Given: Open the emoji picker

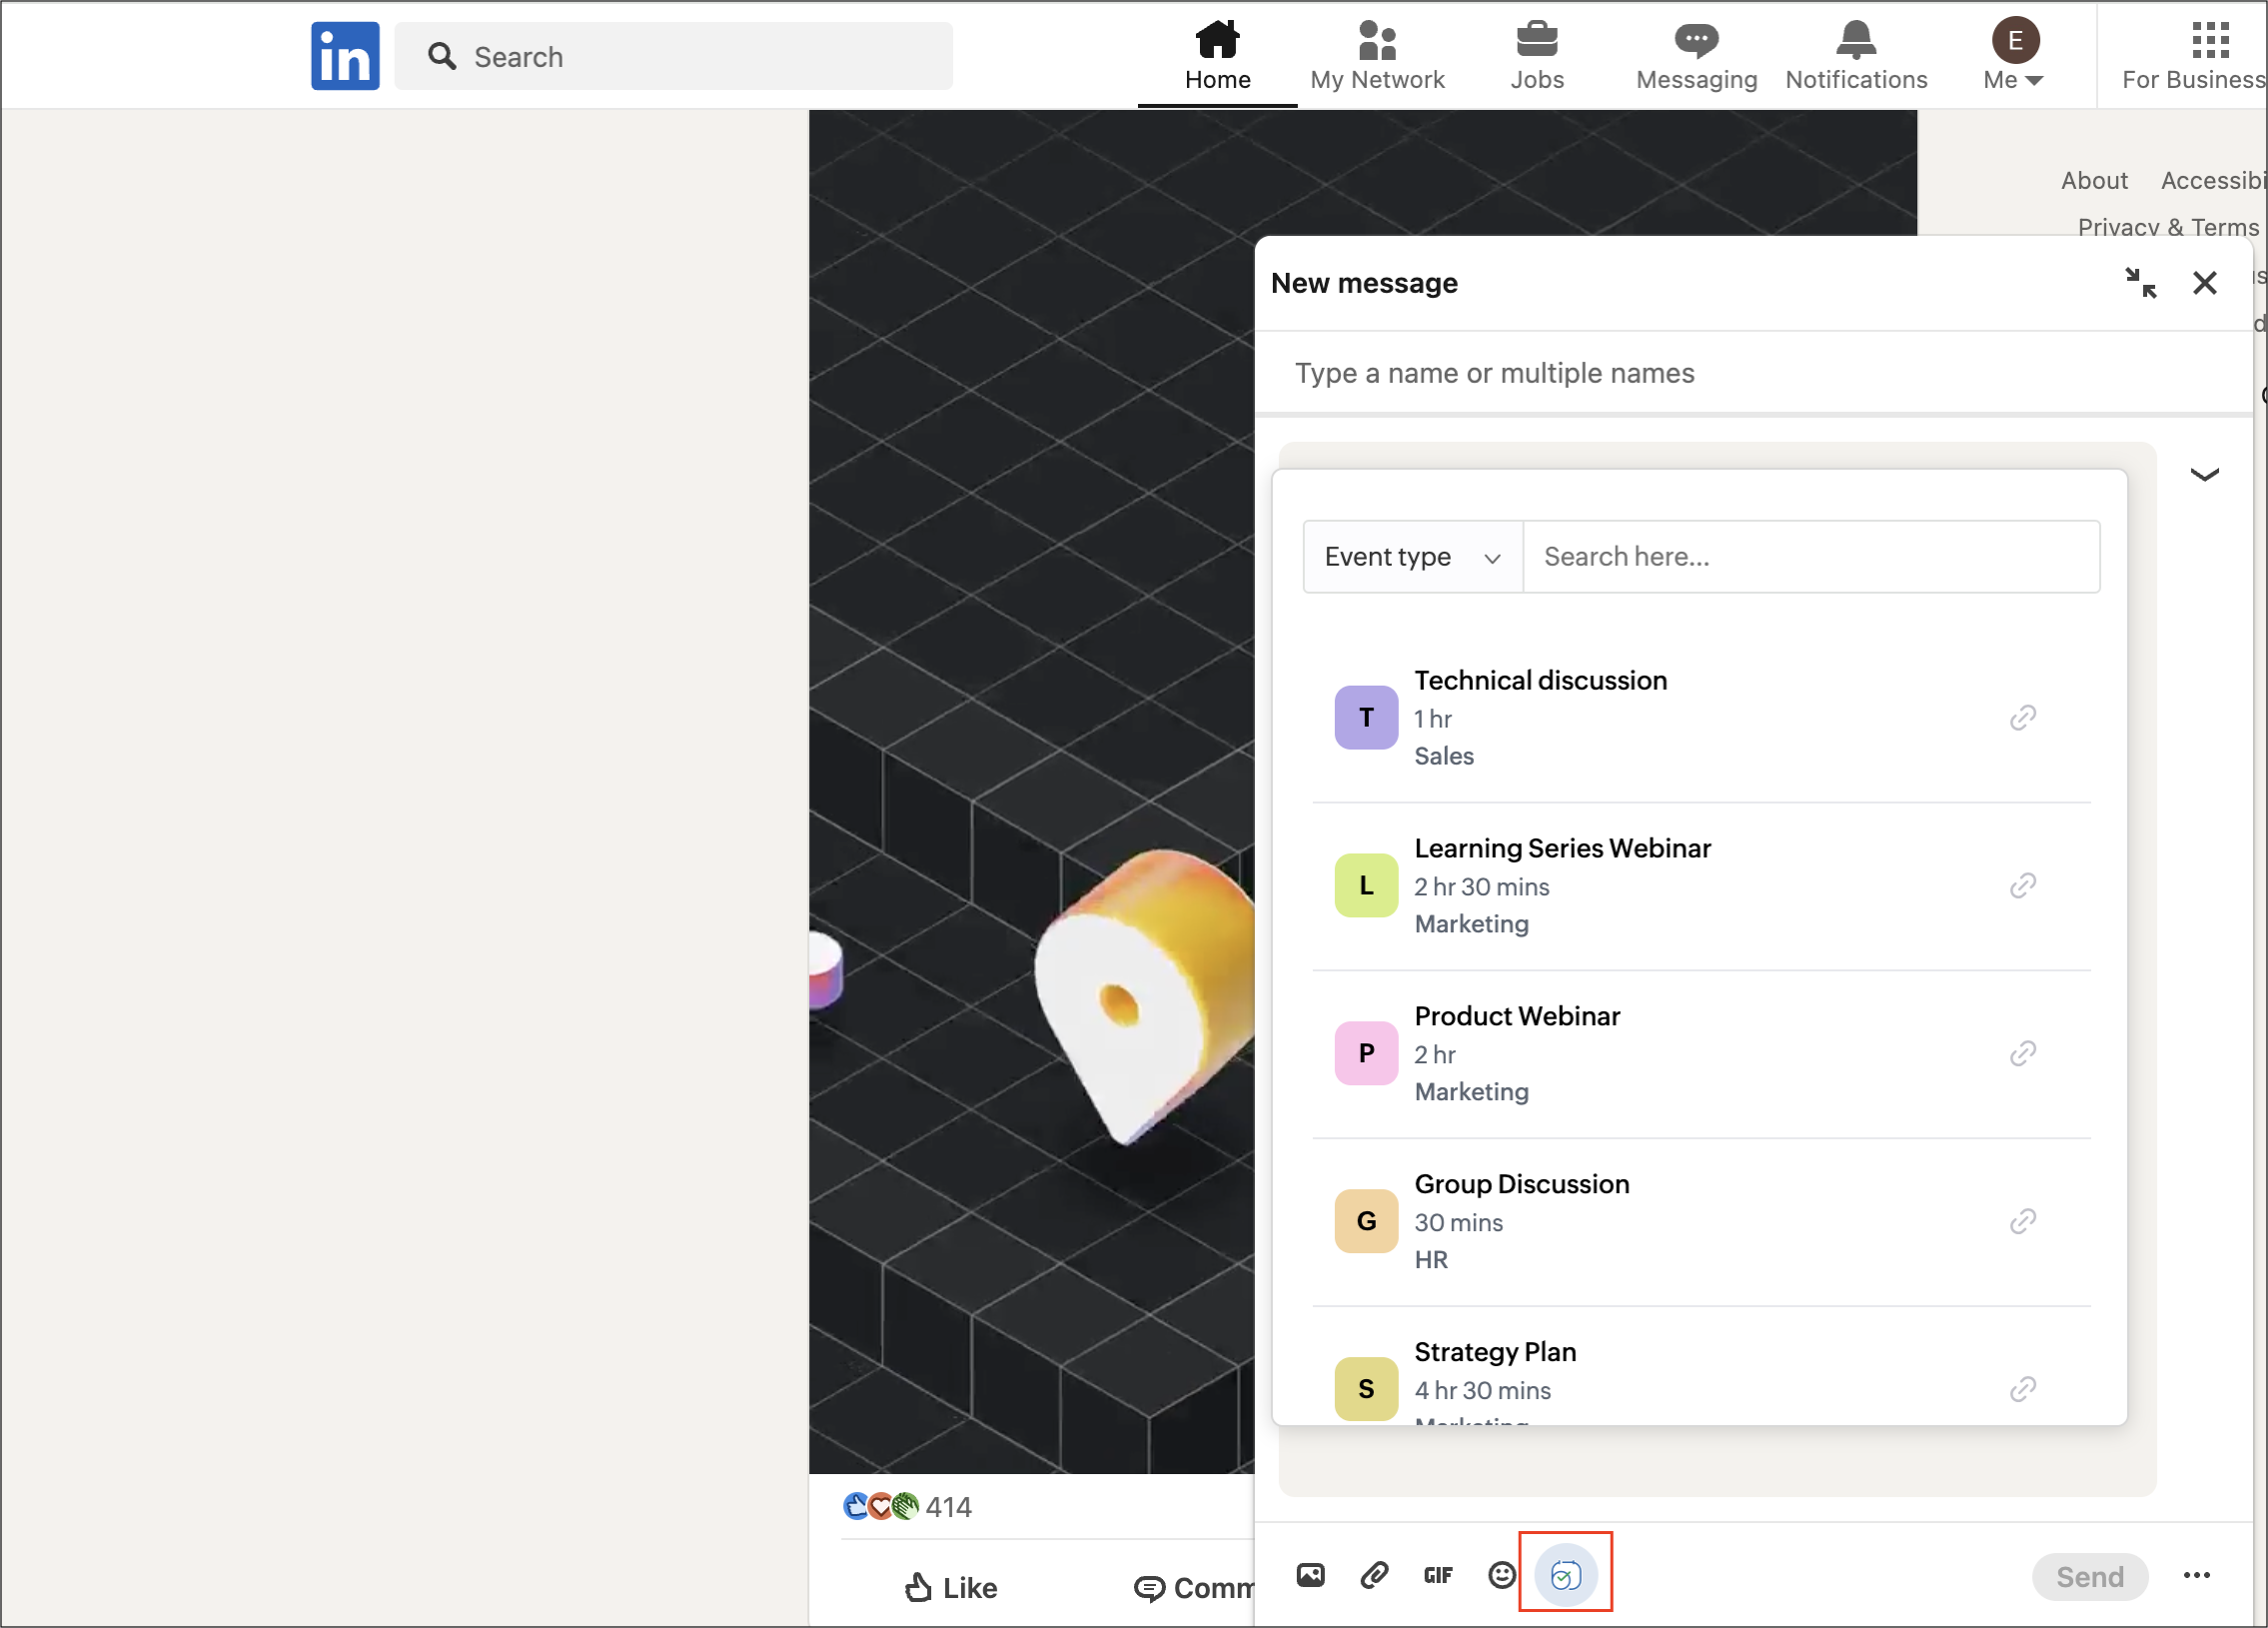Looking at the screenshot, I should [1501, 1575].
